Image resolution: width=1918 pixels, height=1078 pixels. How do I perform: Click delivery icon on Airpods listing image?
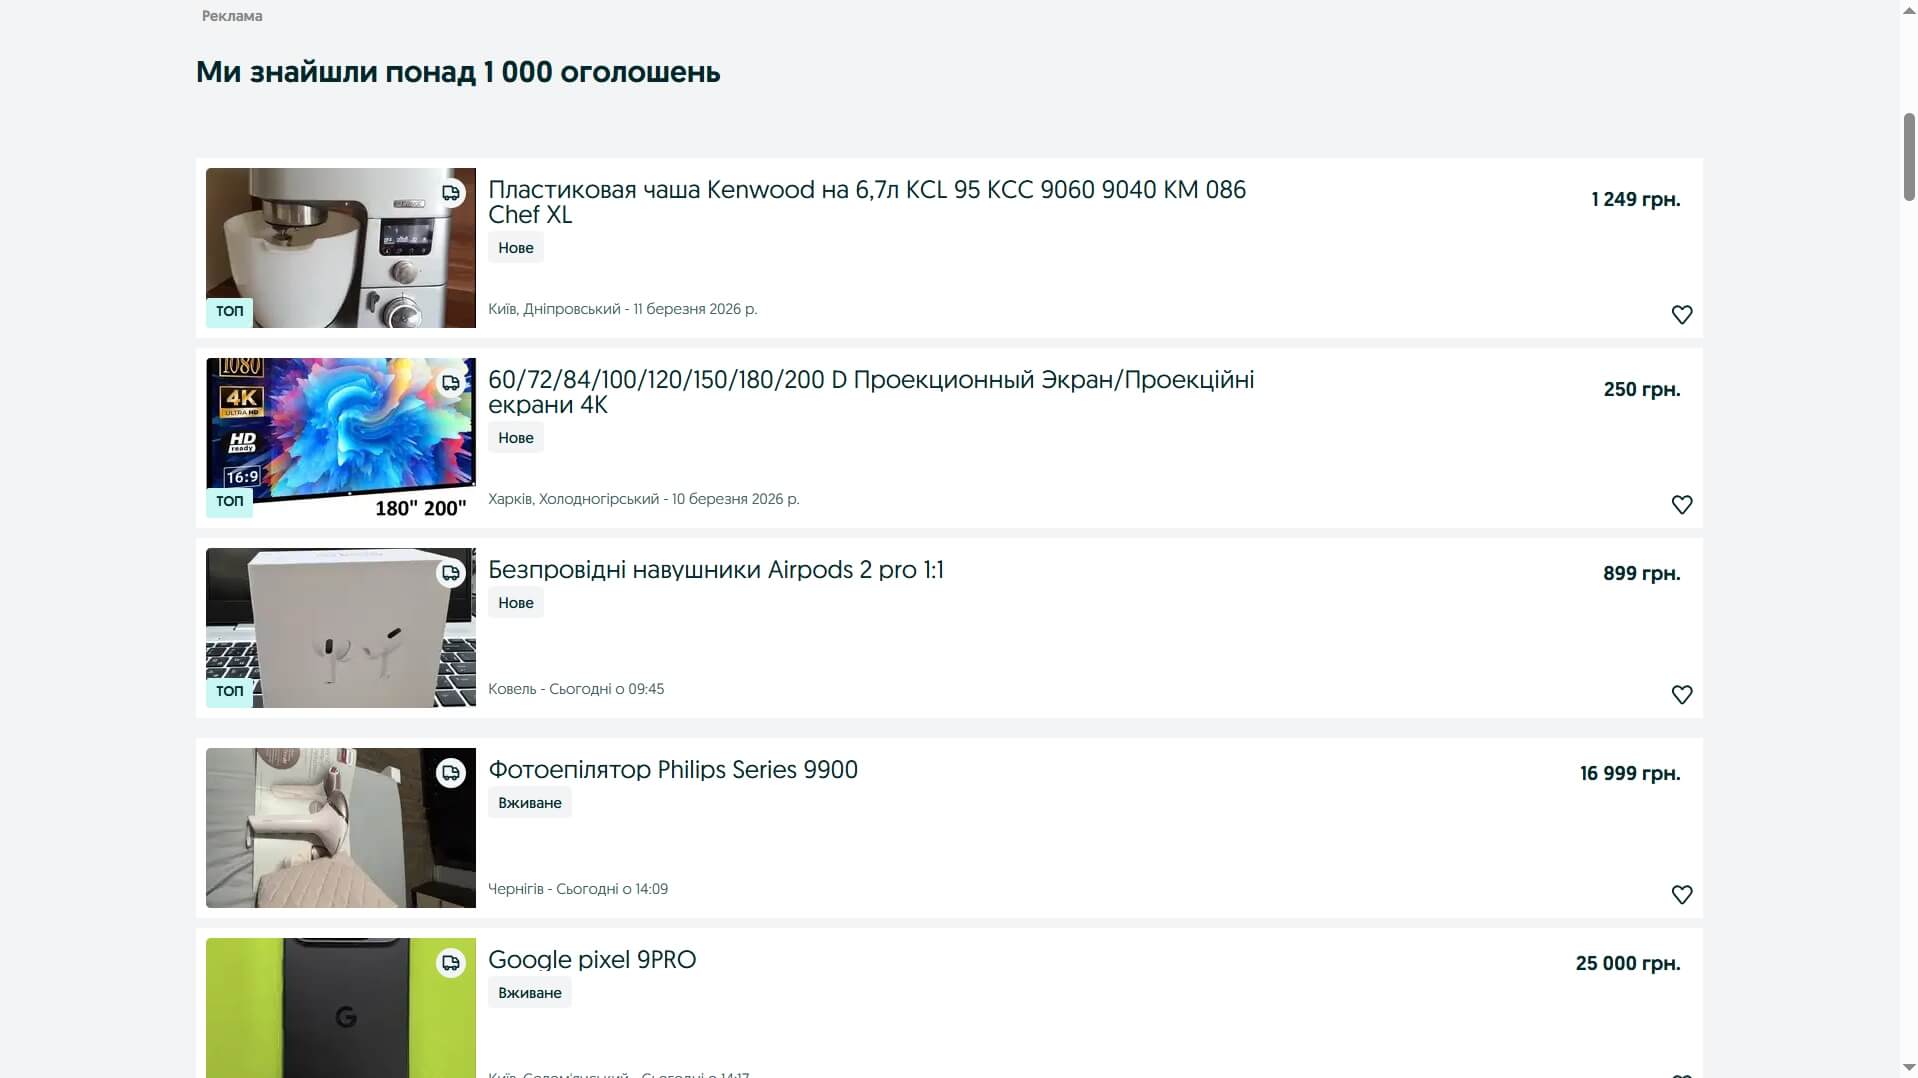point(451,573)
